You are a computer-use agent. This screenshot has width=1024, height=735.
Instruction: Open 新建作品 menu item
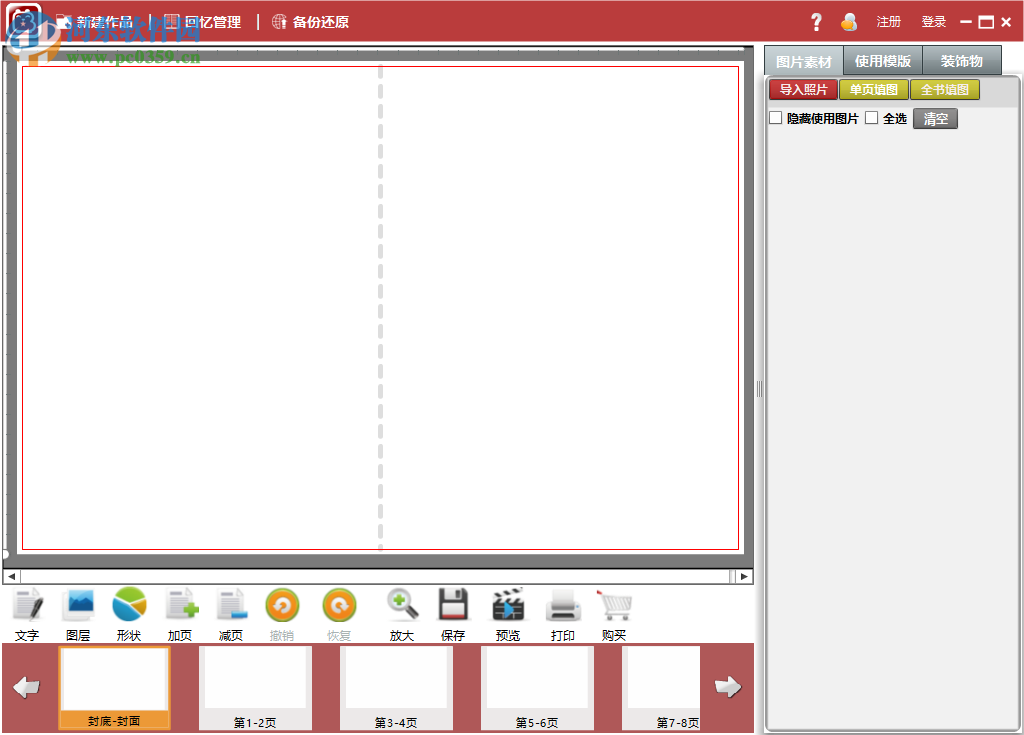tap(95, 22)
